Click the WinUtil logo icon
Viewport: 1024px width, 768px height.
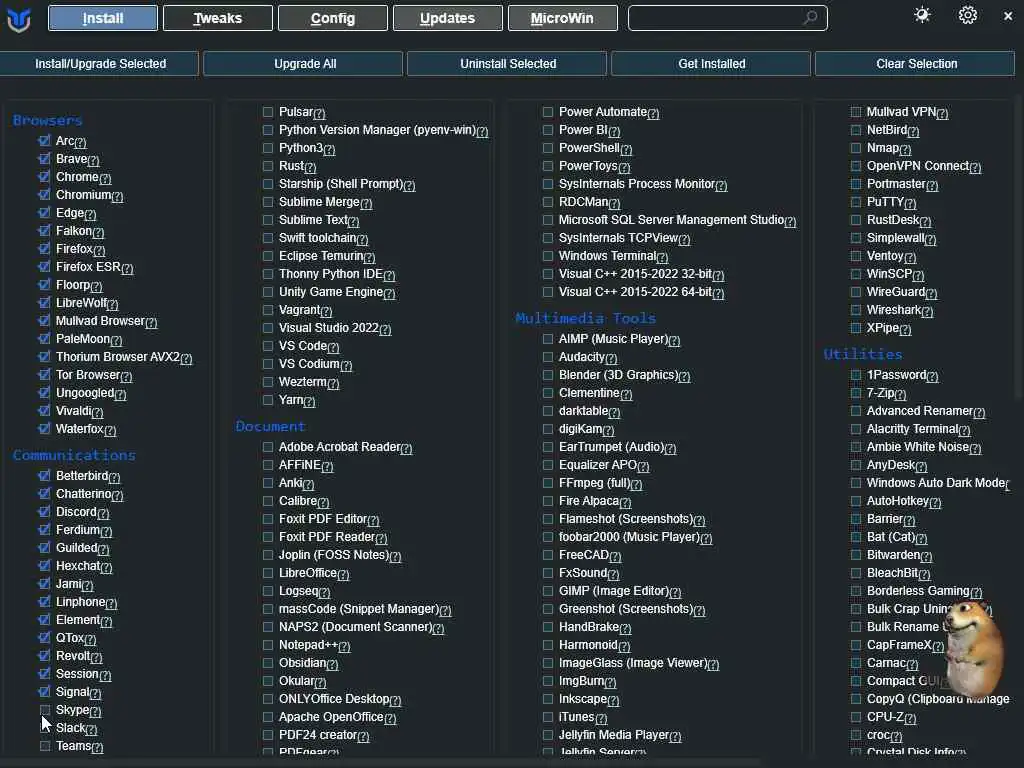tap(18, 18)
